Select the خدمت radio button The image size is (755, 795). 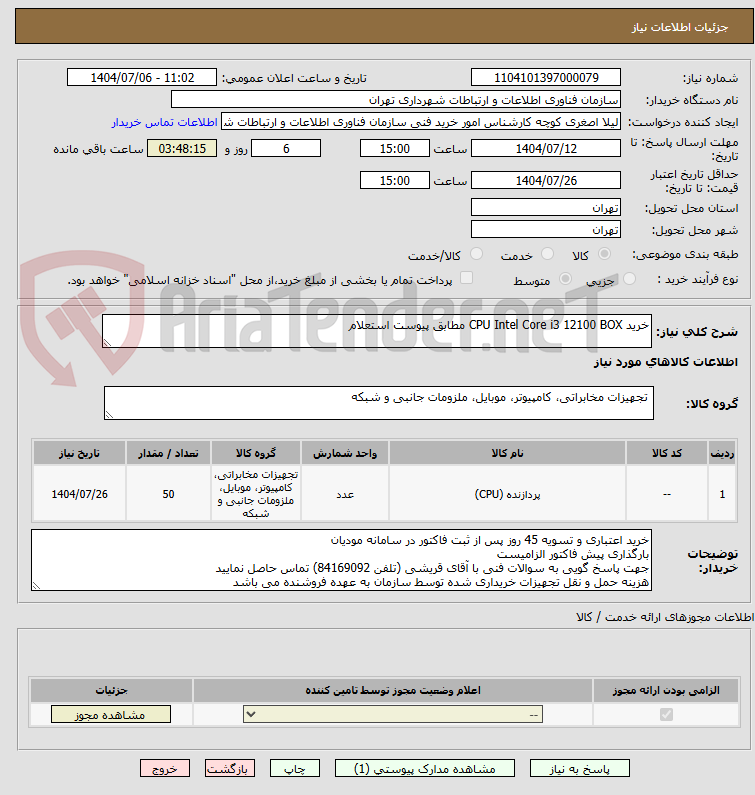point(547,254)
